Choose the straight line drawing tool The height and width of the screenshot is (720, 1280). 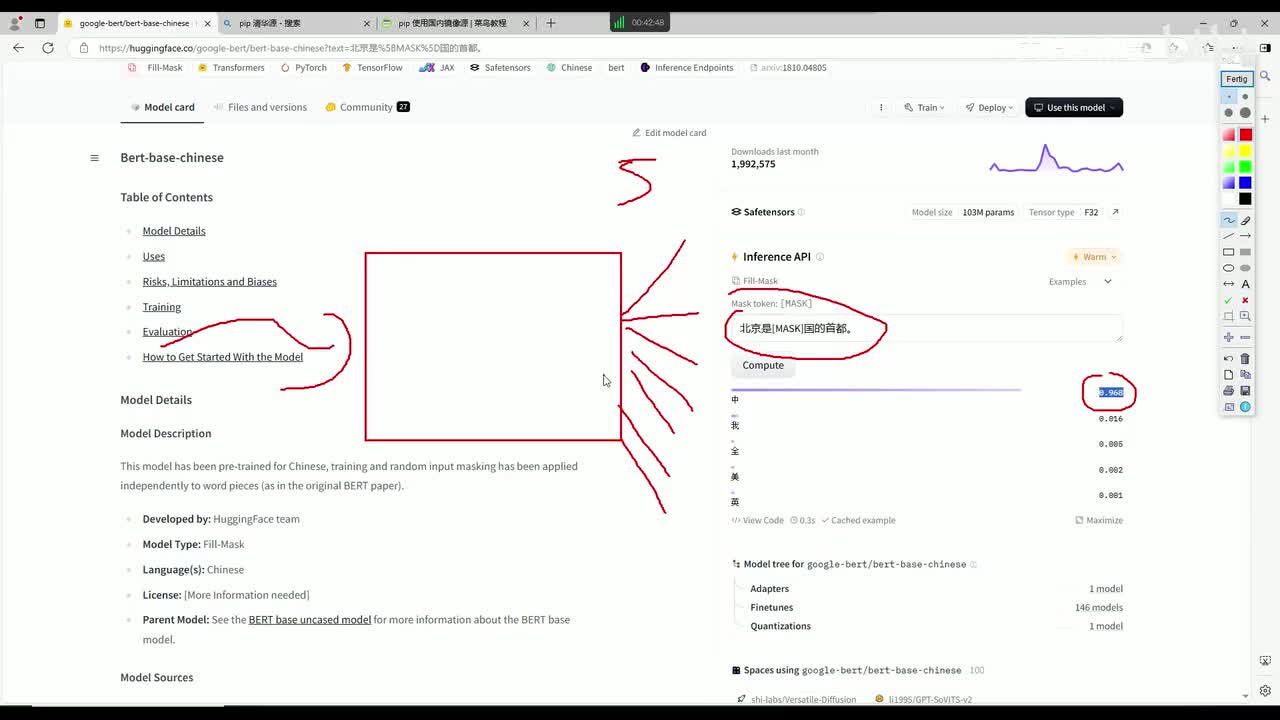tap(1229, 236)
